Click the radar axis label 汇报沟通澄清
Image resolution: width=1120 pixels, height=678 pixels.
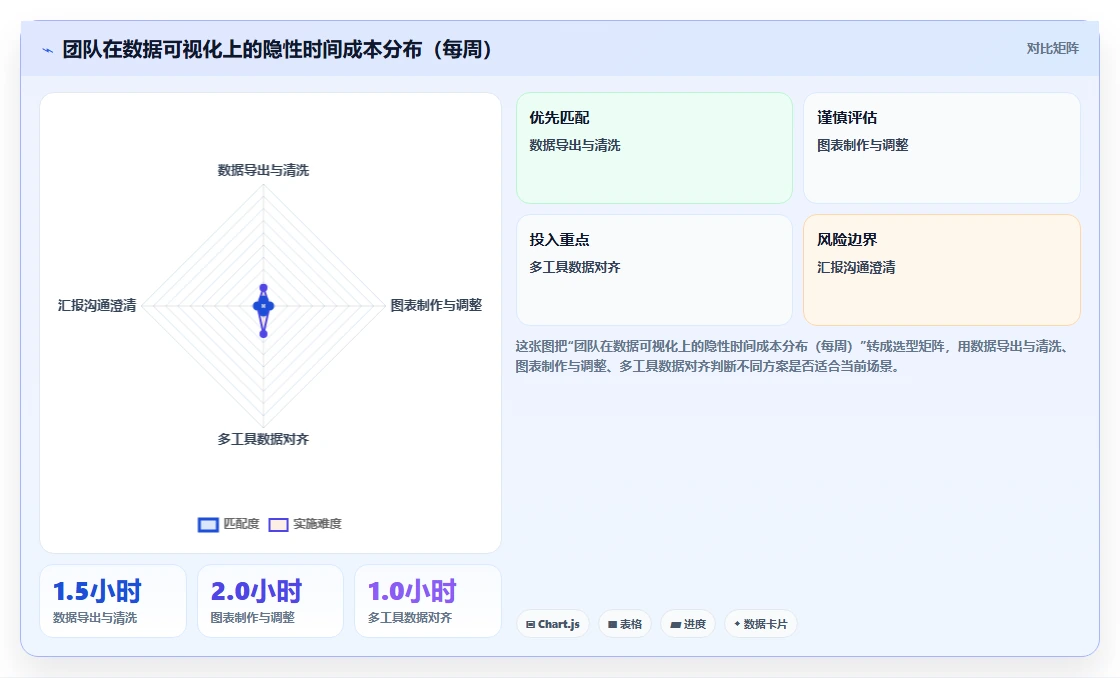click(x=97, y=306)
